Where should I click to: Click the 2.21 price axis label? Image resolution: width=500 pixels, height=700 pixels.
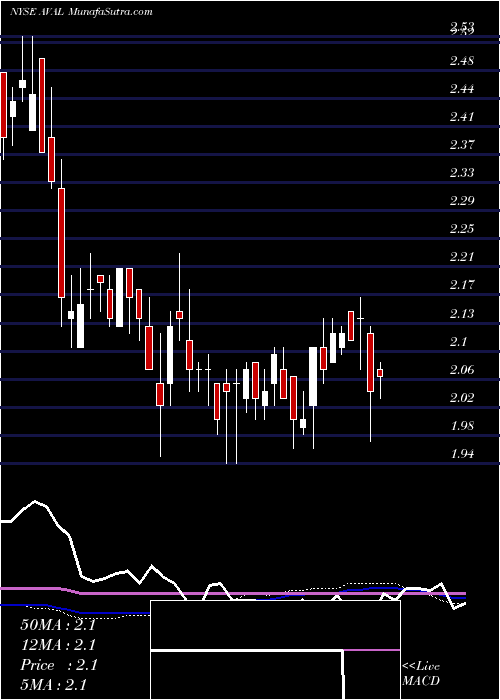point(462,257)
